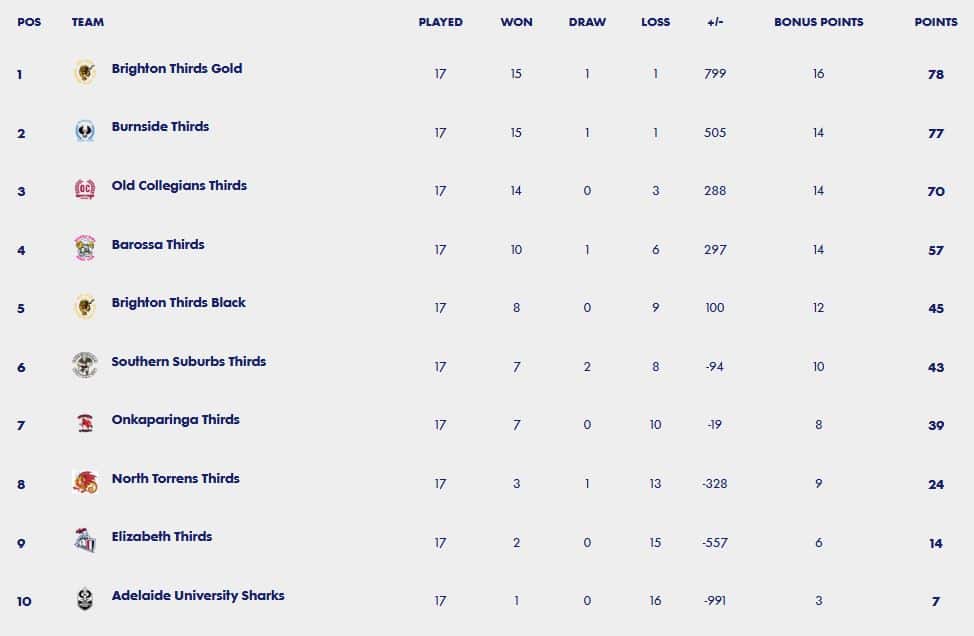Click the PLAYED column header

[x=440, y=22]
